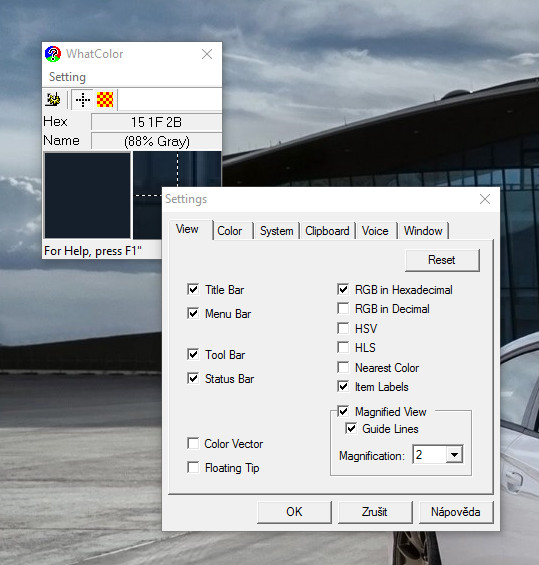The image size is (539, 565).
Task: Enable RGB in Decimal checkbox
Action: (x=343, y=308)
